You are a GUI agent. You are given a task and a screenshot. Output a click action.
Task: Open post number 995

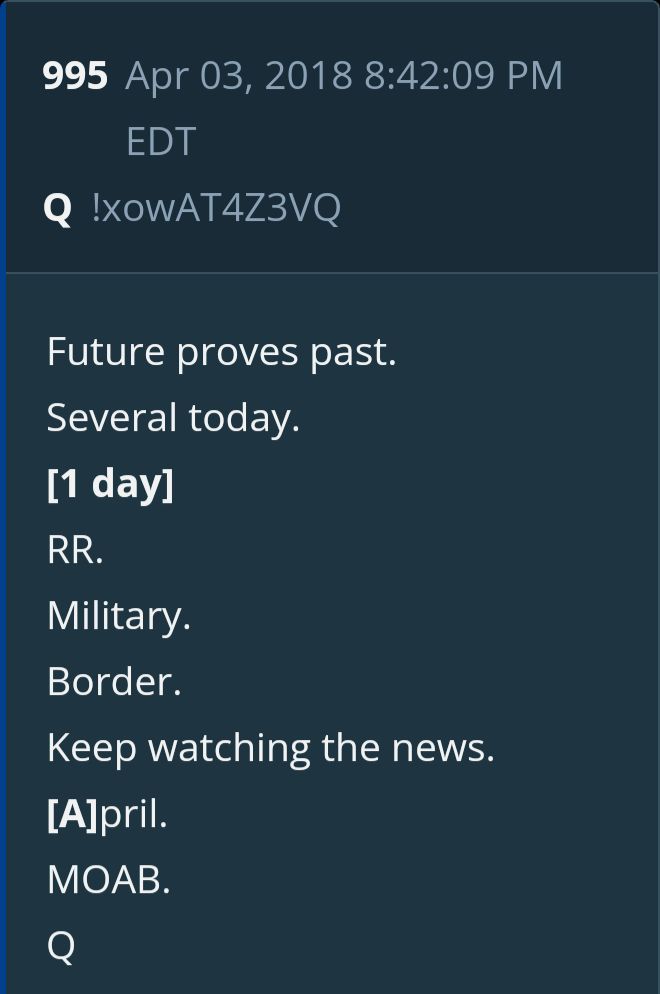click(75, 75)
